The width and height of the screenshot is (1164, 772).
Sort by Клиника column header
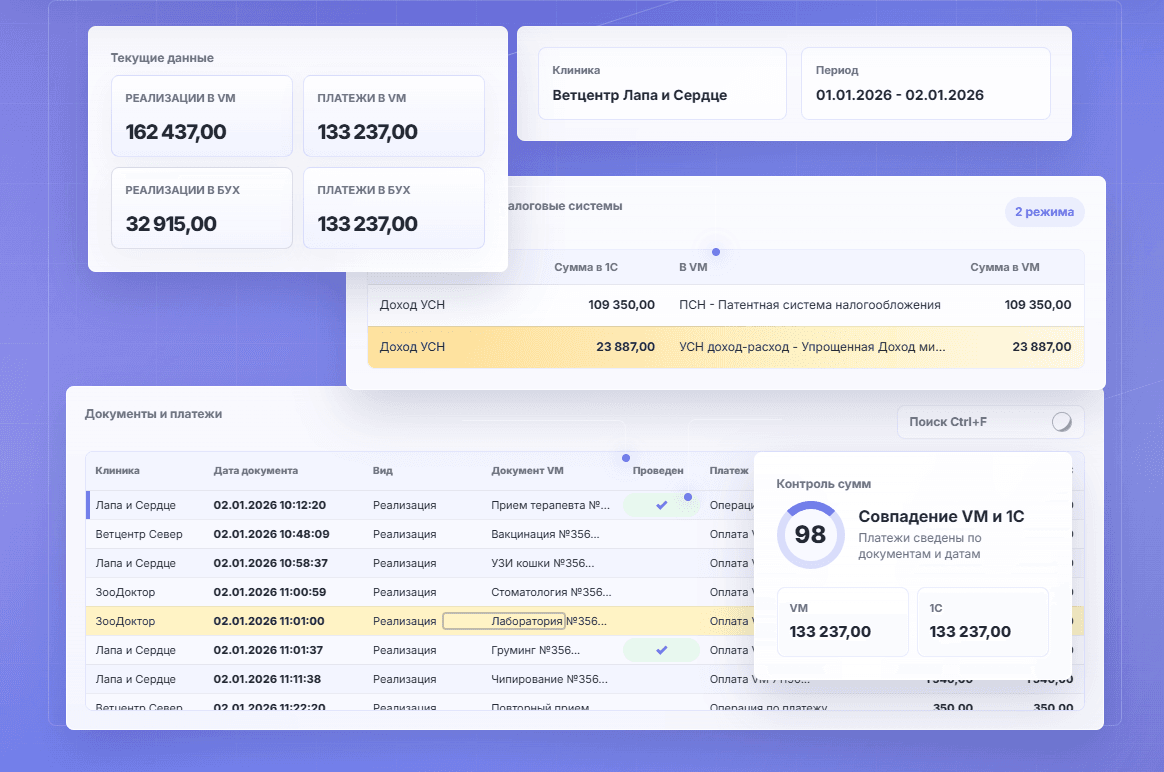tap(117, 471)
